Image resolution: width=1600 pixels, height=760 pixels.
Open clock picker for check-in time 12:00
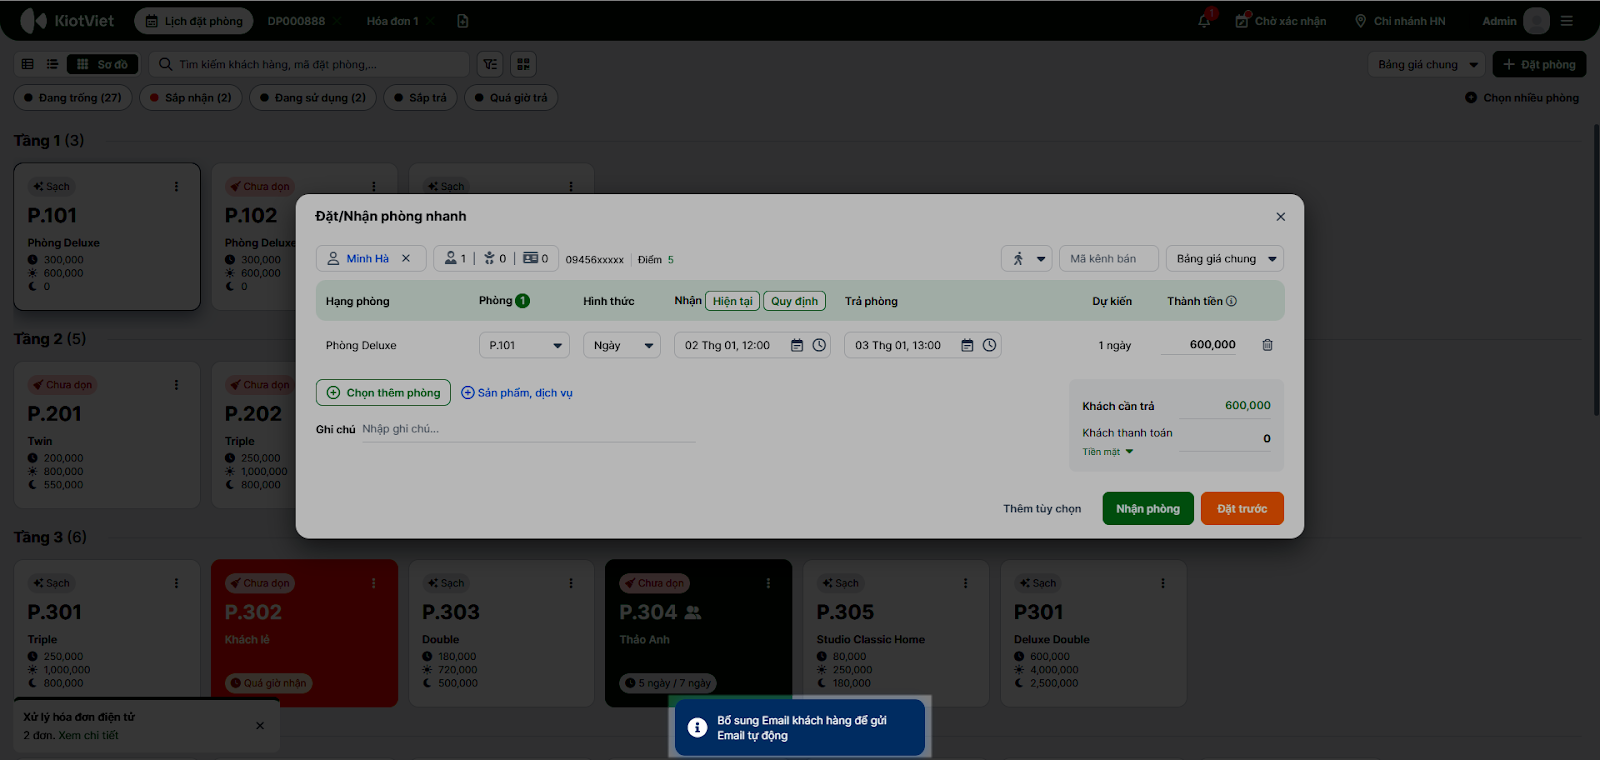(x=819, y=345)
